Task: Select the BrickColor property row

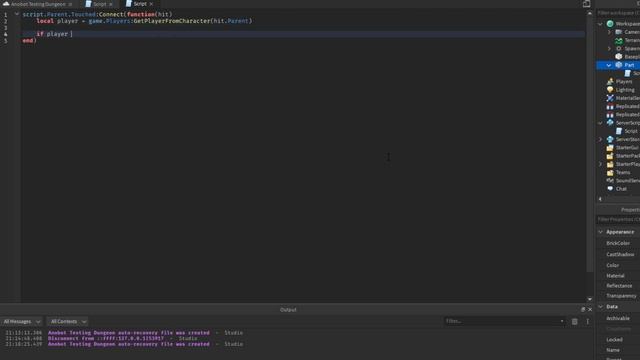Action: (x=618, y=243)
